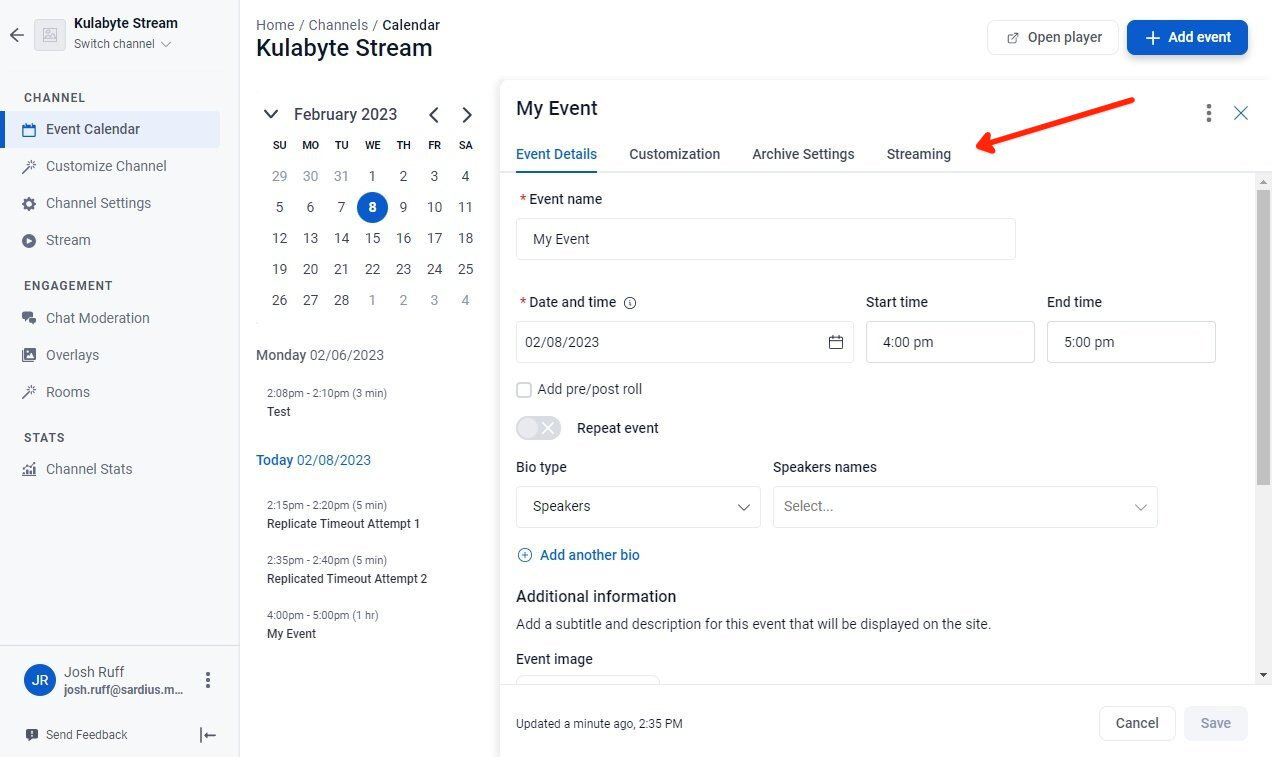This screenshot has width=1272, height=757.
Task: Click the Add event button
Action: coord(1187,37)
